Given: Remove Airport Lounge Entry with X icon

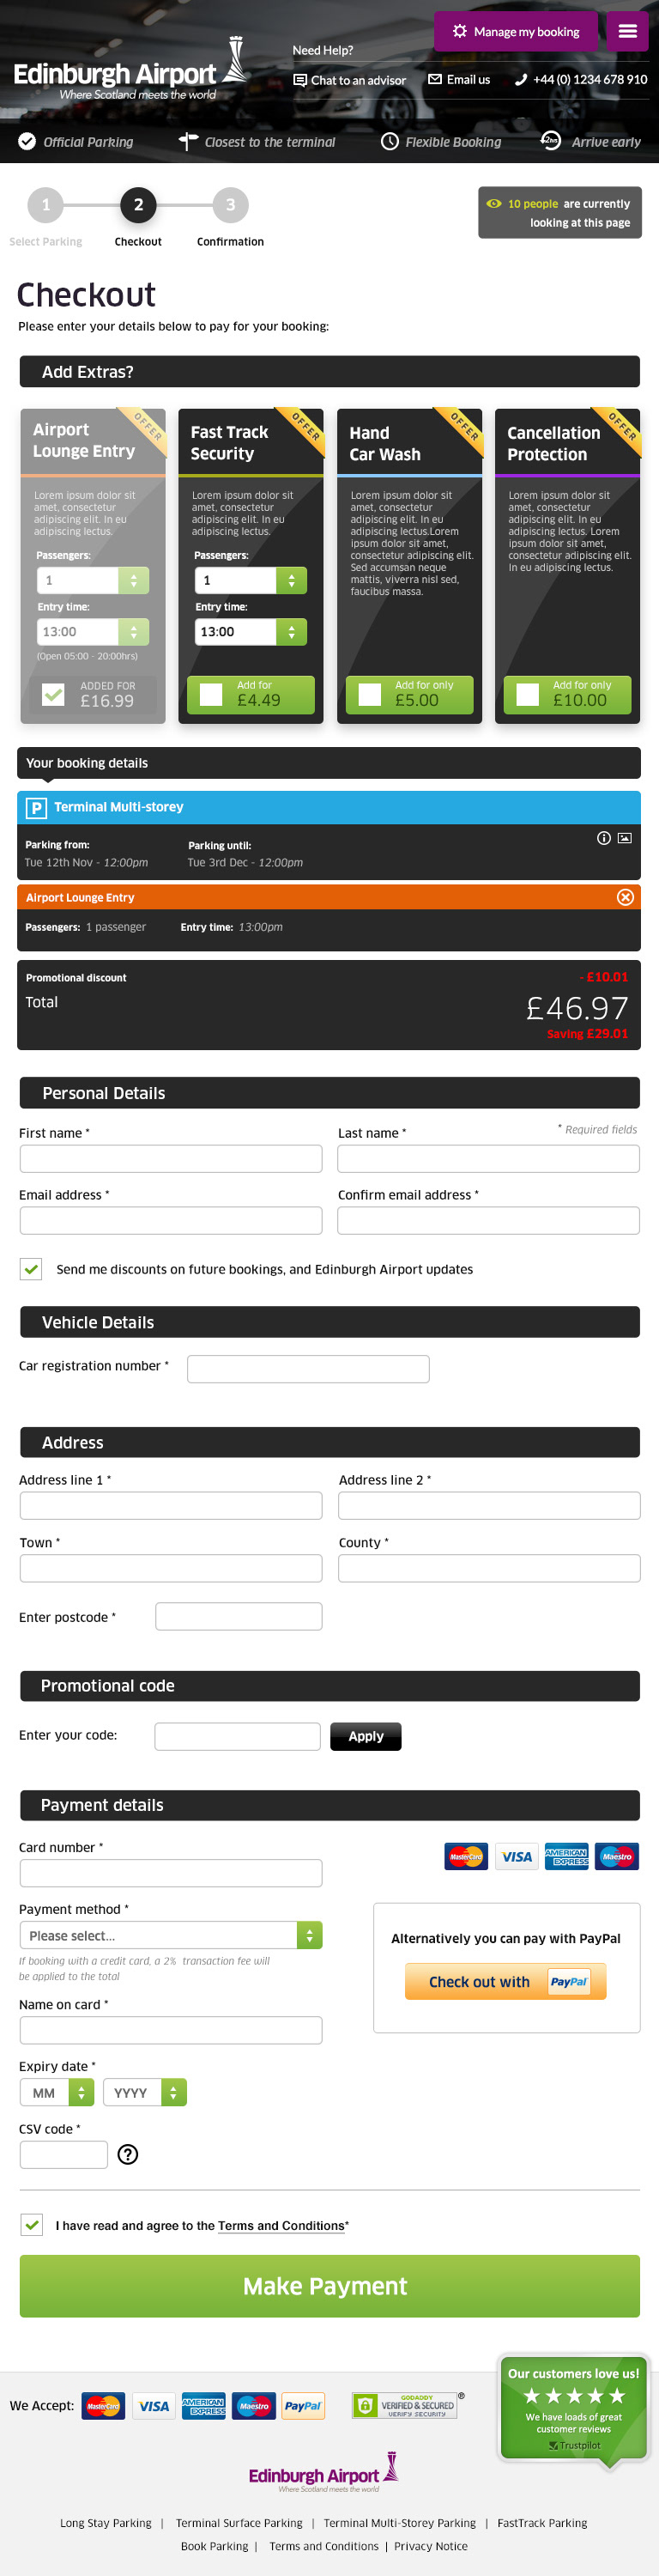Looking at the screenshot, I should [625, 897].
